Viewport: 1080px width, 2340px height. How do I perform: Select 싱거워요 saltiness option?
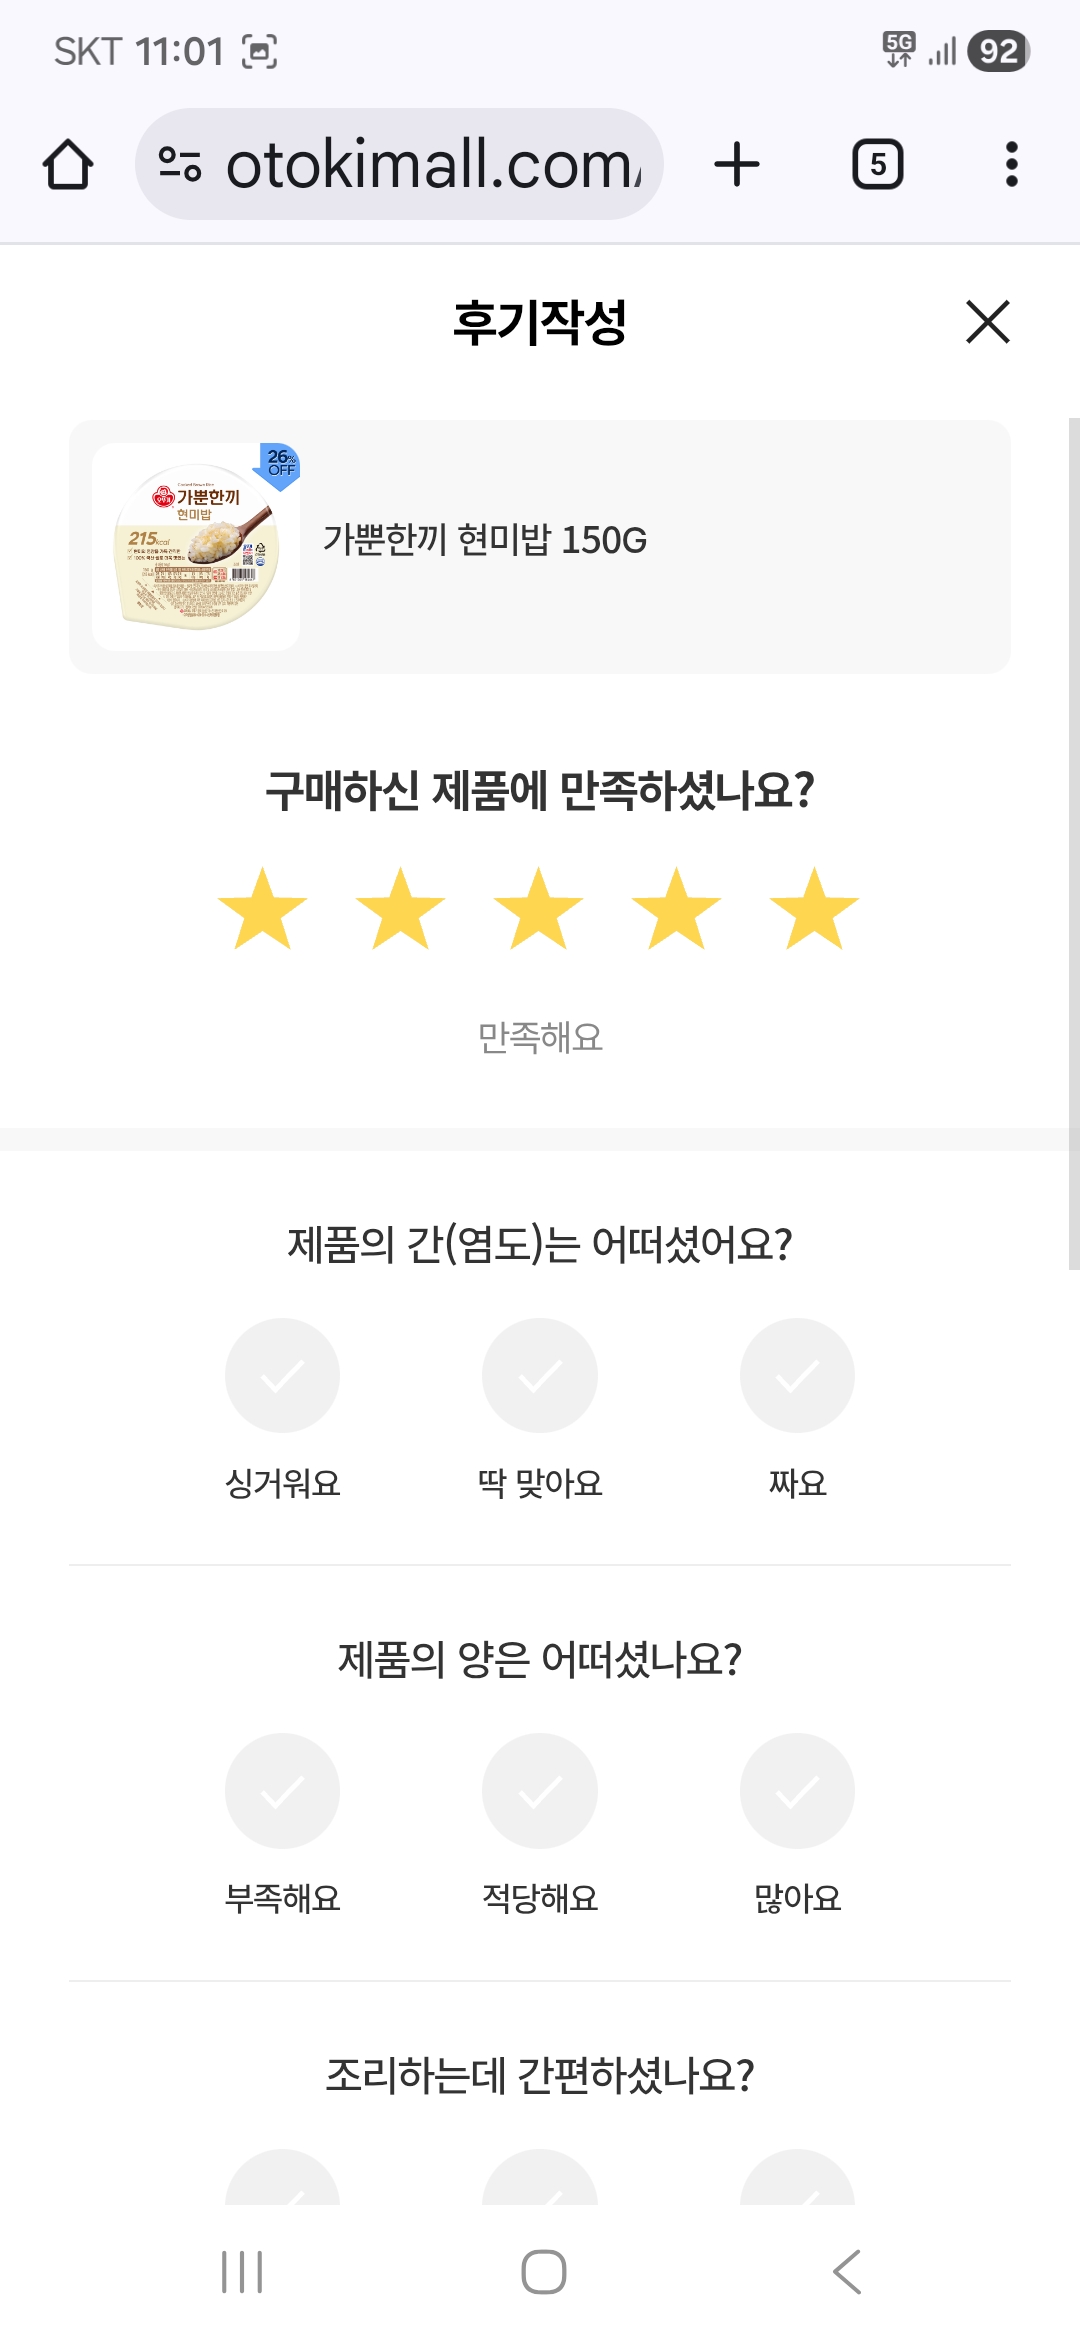pyautogui.click(x=282, y=1376)
